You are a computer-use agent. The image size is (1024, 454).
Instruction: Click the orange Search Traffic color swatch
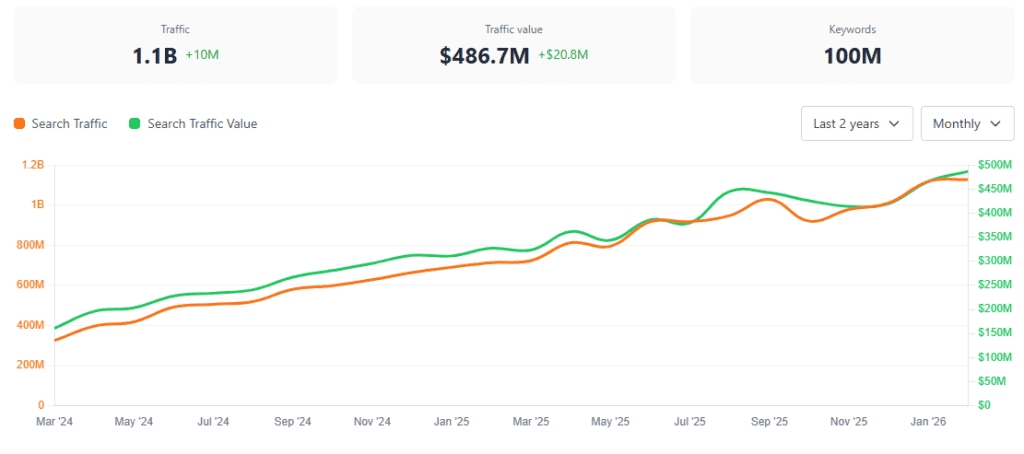tap(20, 123)
